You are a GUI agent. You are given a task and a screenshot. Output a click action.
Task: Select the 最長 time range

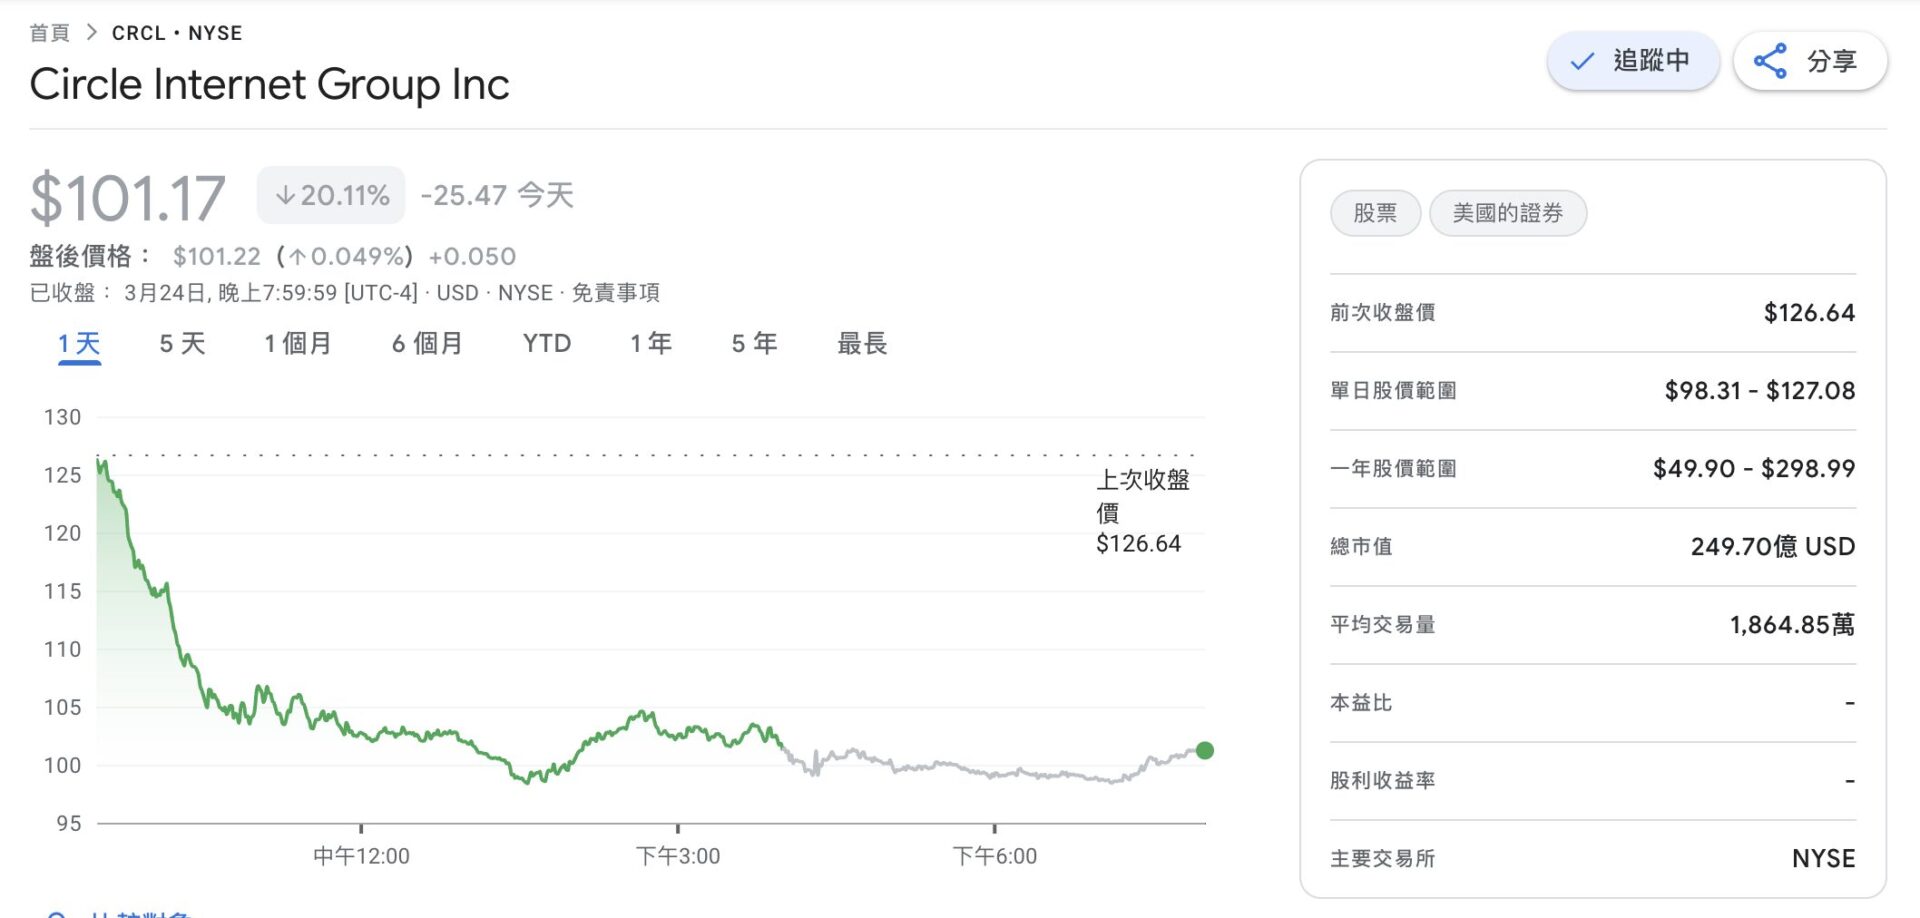pyautogui.click(x=862, y=343)
